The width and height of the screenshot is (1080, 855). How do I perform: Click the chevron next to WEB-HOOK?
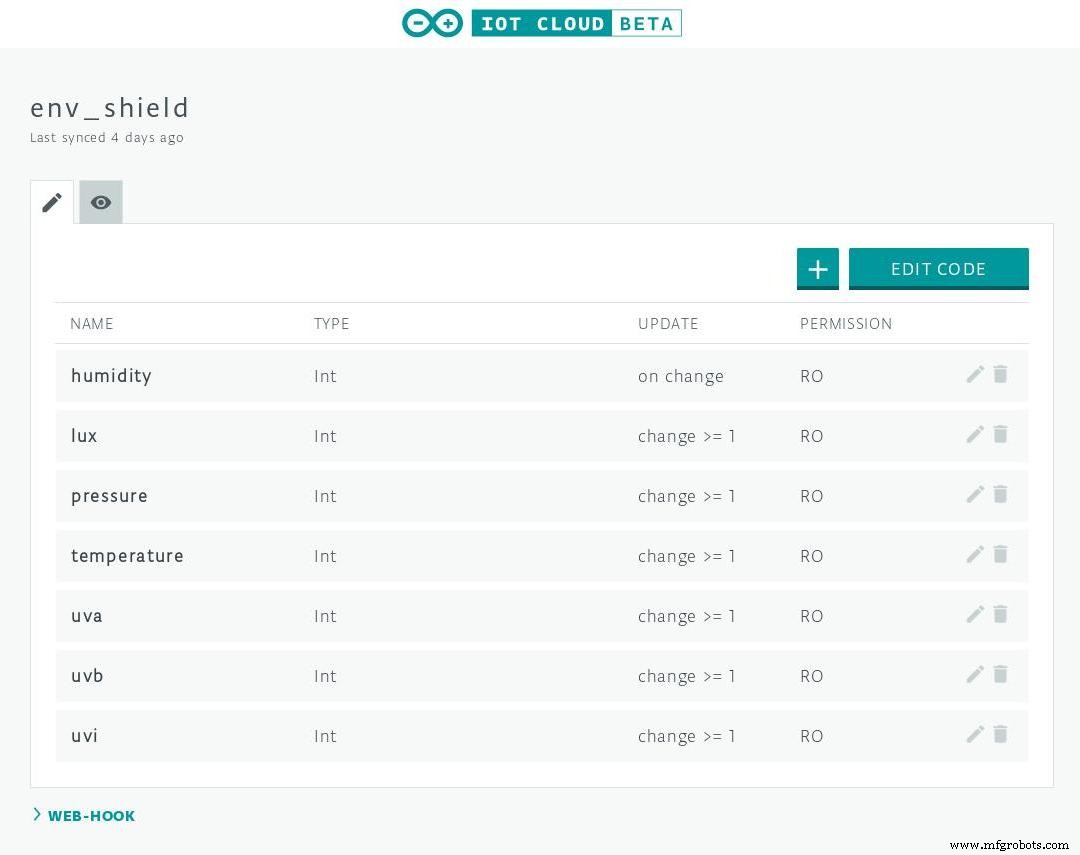pyautogui.click(x=37, y=814)
